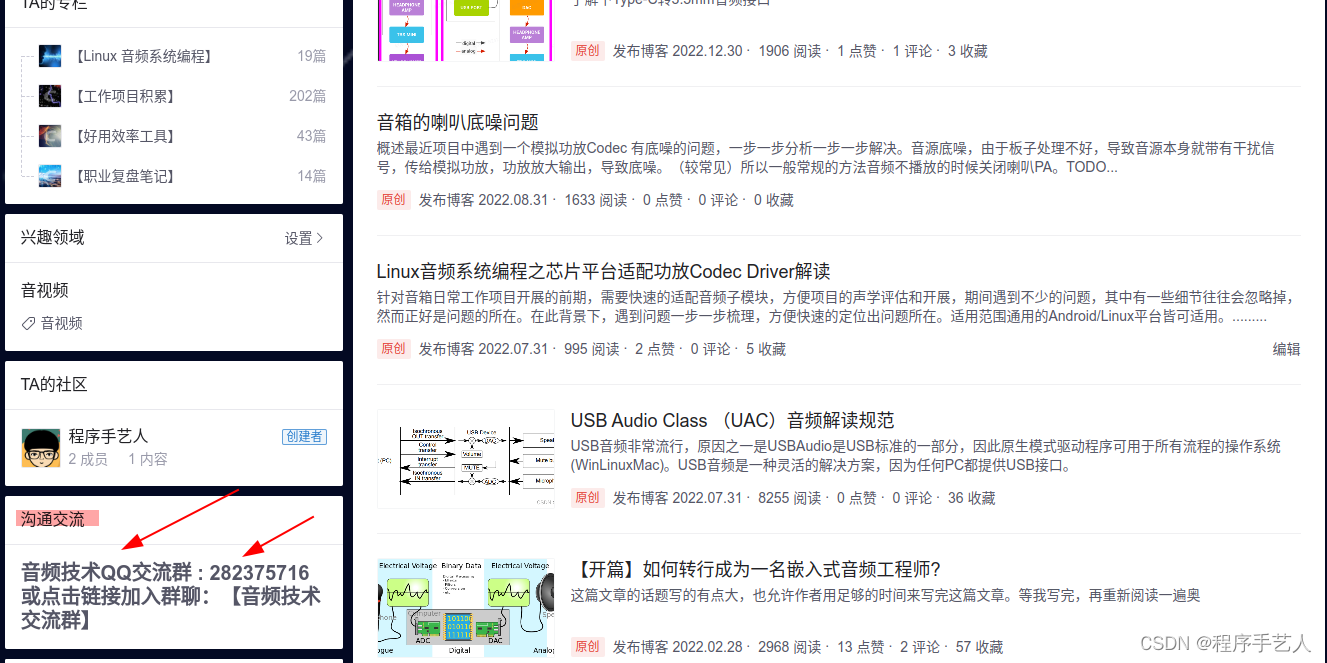Click the 程序手艺人 community avatar
Image resolution: width=1327 pixels, height=663 pixels.
(x=41, y=447)
